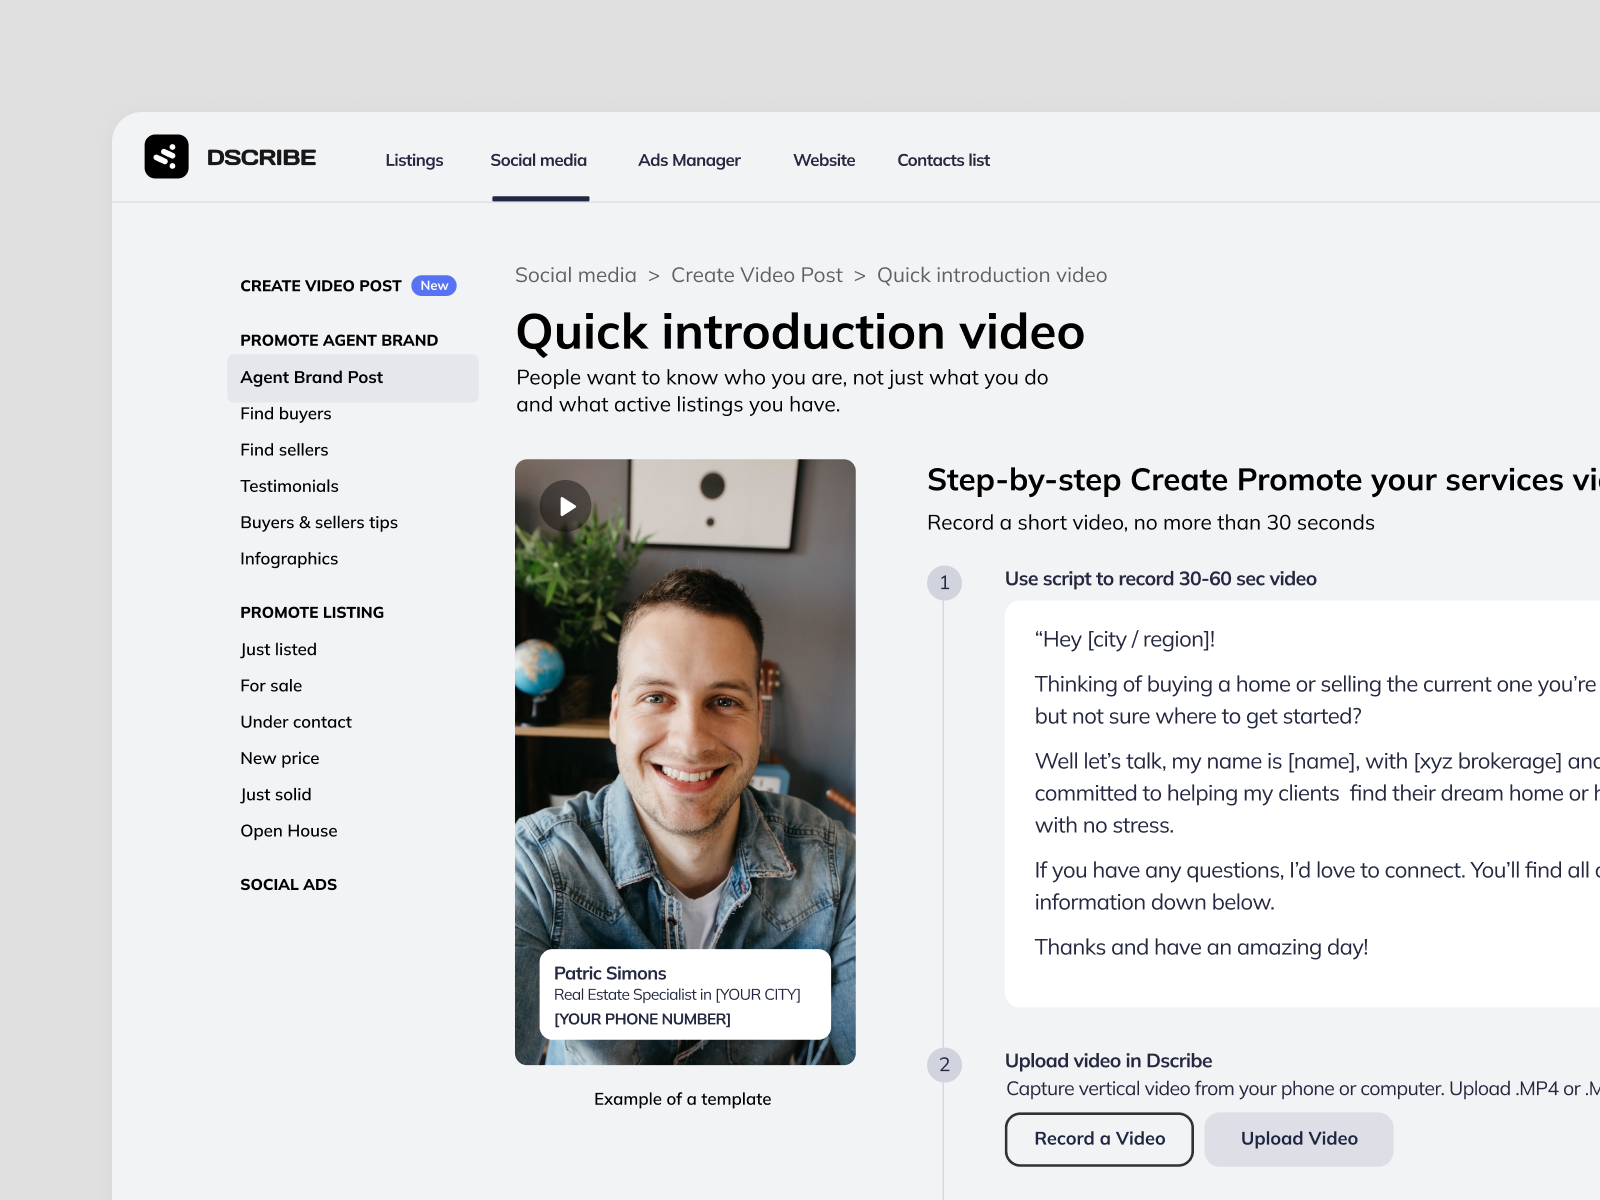Viewport: 1600px width, 1200px height.
Task: Open the Website section
Action: click(x=823, y=160)
